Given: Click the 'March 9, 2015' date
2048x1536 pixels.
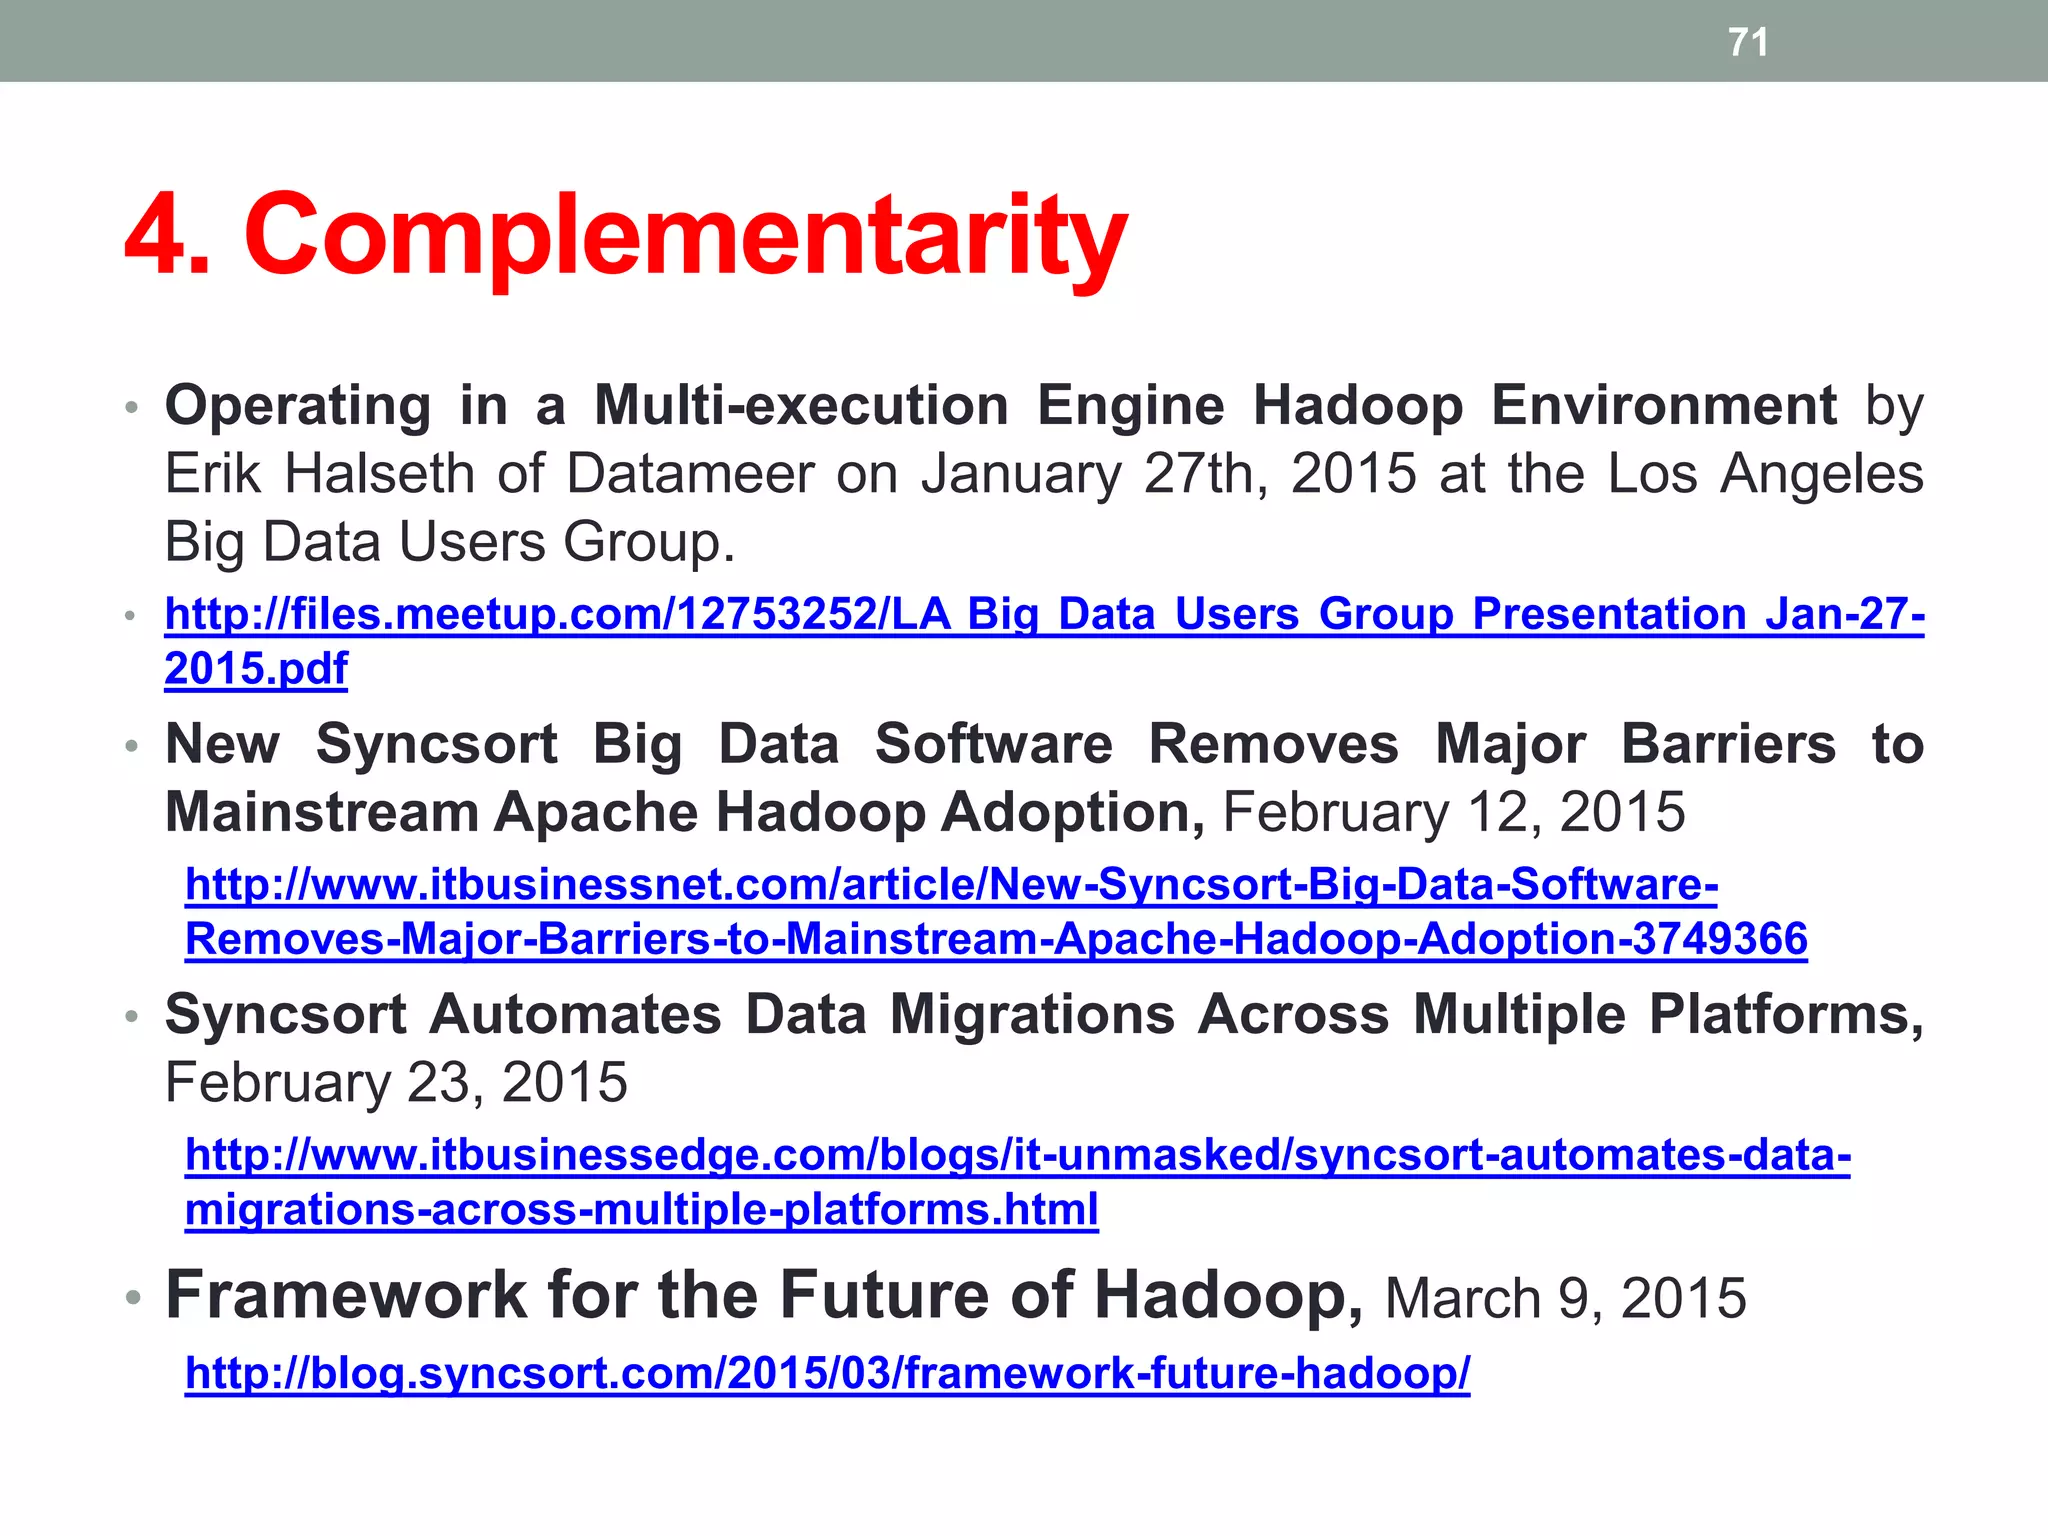Looking at the screenshot, I should coord(1566,1298).
